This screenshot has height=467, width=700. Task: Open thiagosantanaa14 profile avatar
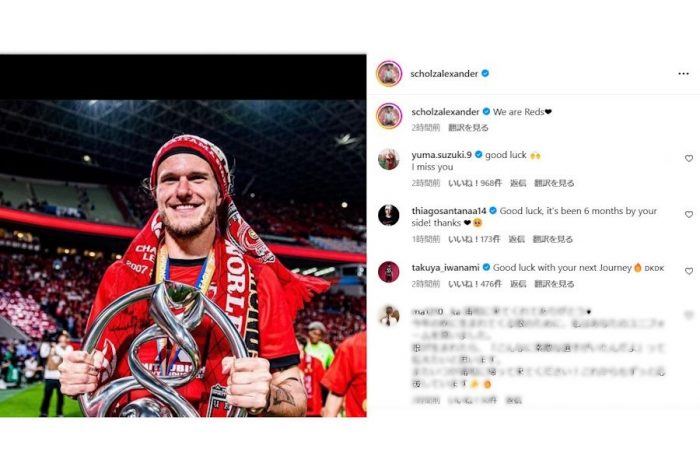389,215
